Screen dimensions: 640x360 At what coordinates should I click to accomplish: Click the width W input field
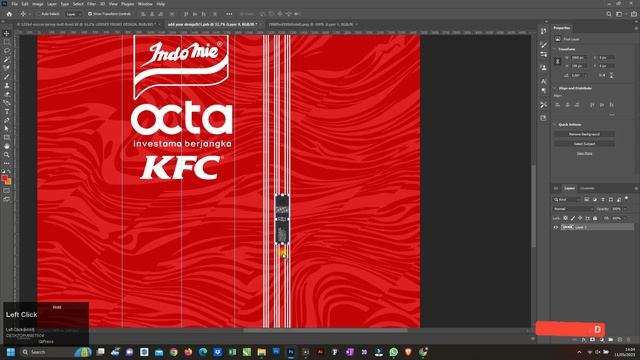click(579, 58)
